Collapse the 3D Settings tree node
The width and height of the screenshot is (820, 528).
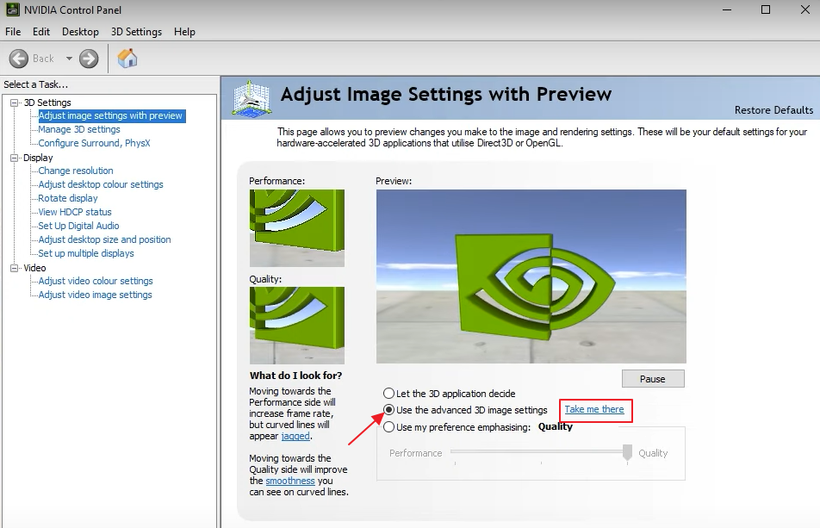pos(14,103)
